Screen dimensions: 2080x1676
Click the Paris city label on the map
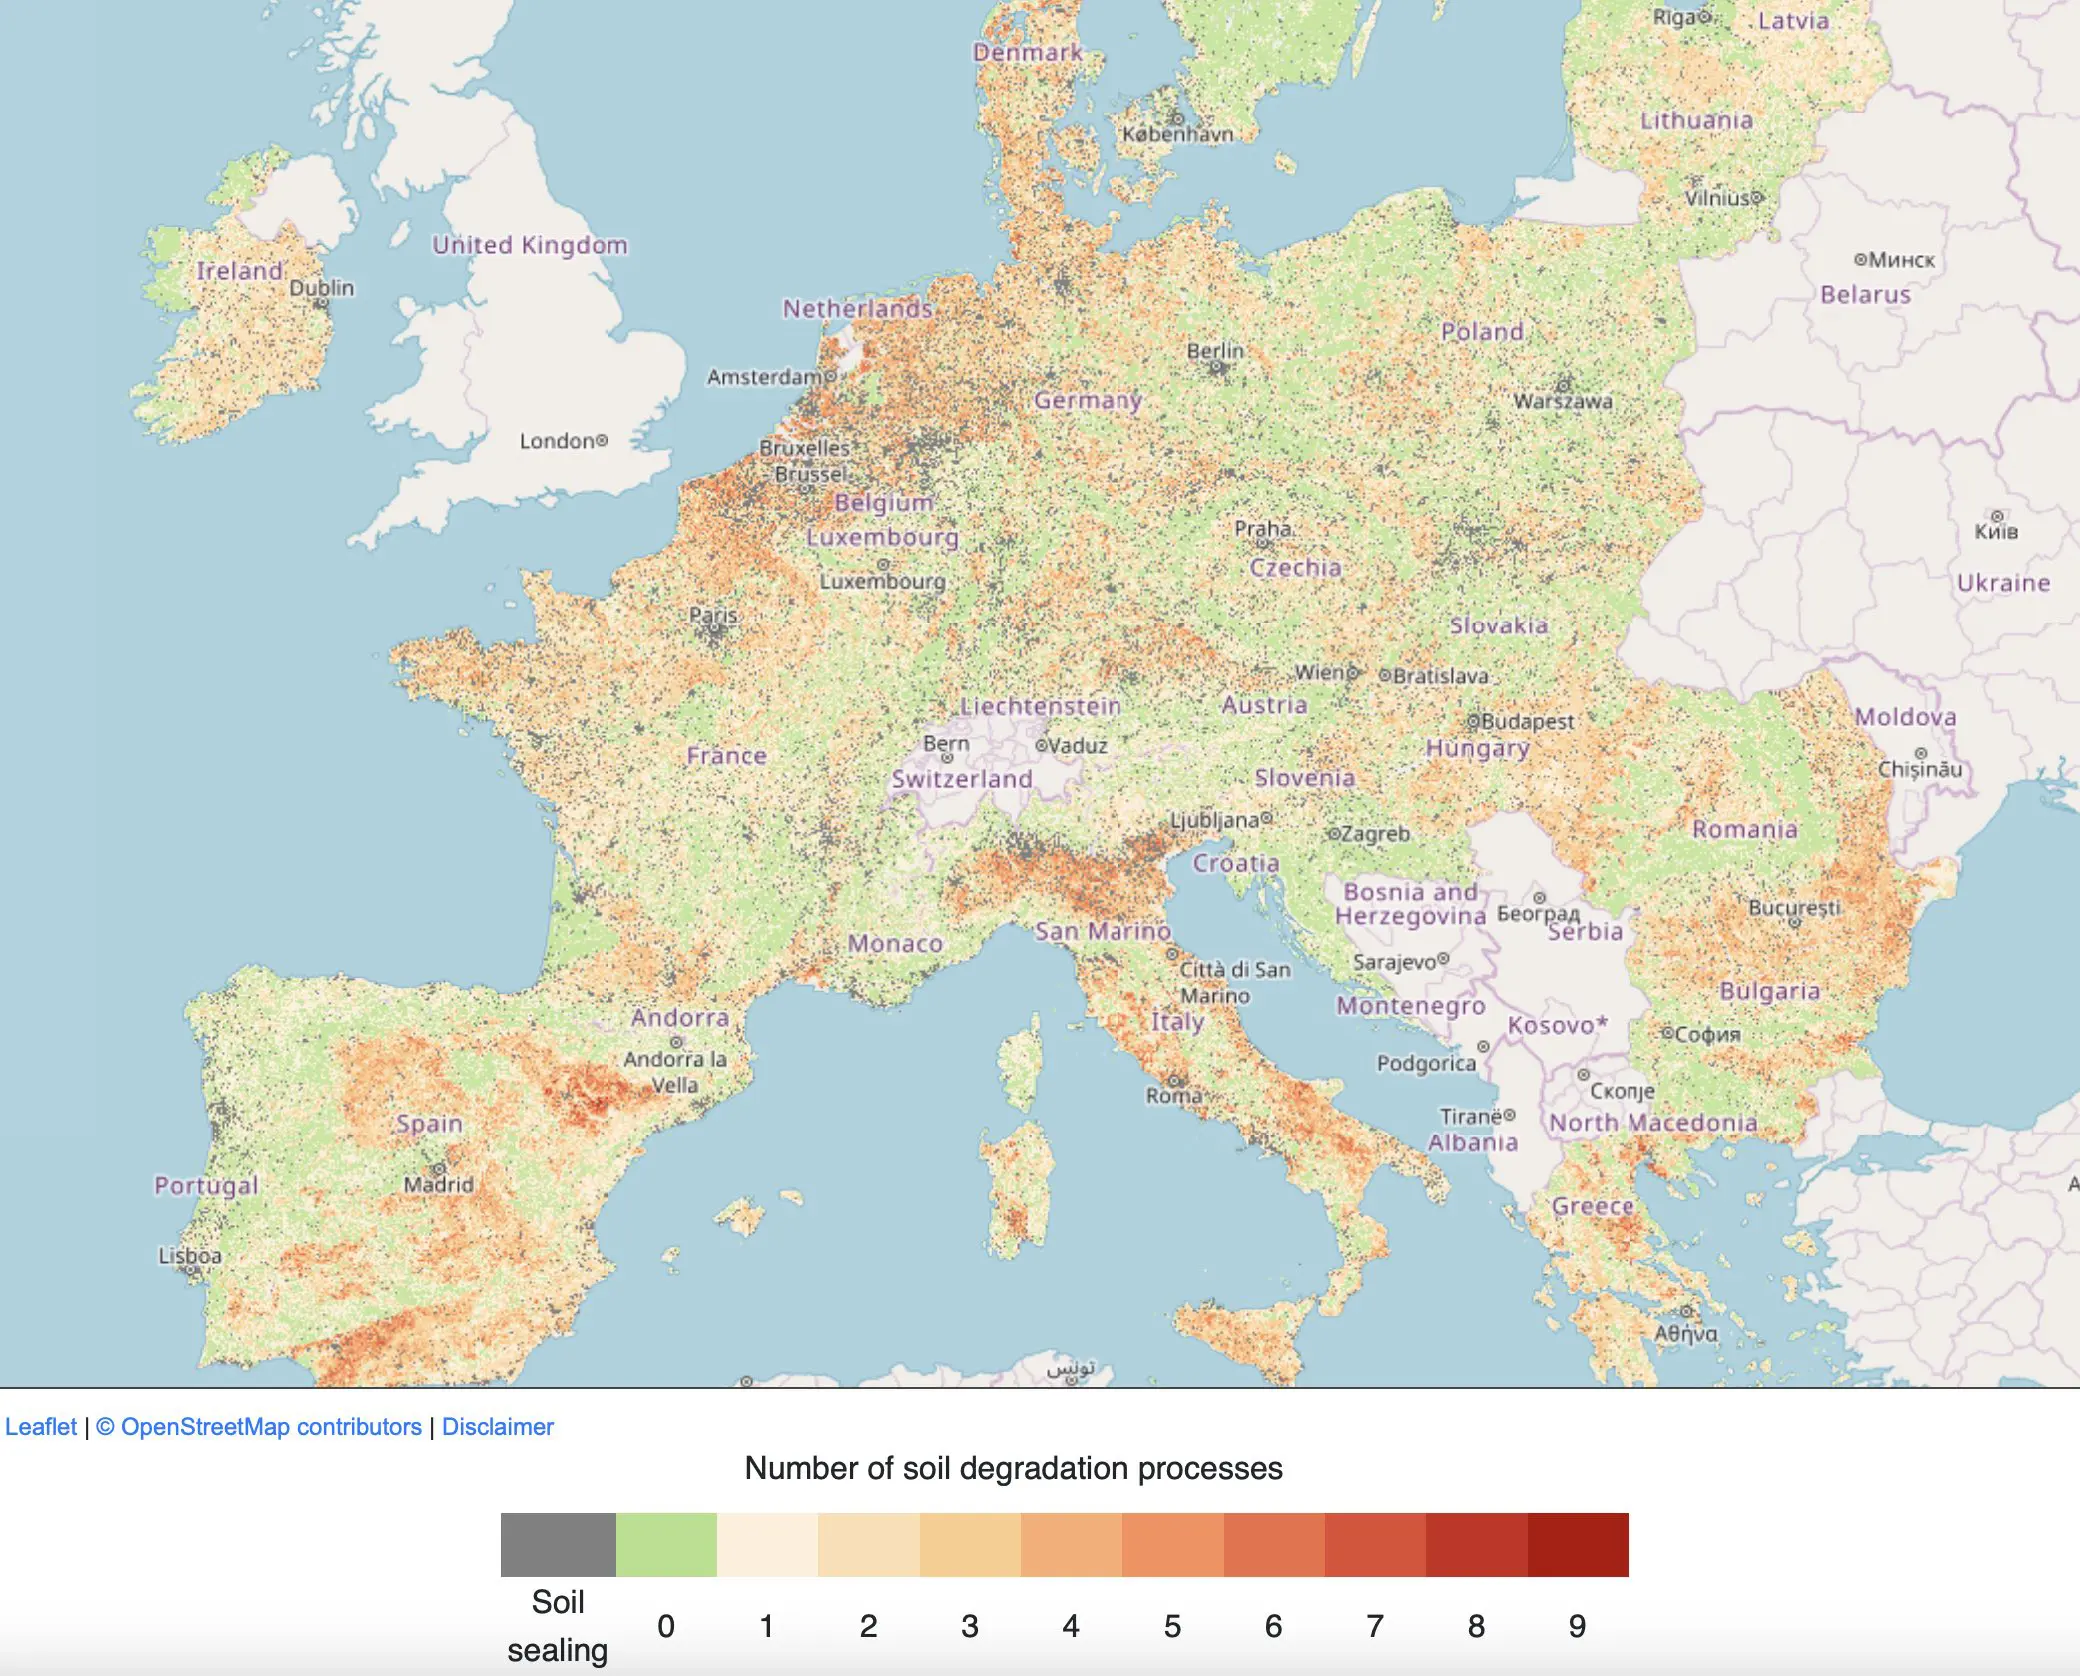[x=713, y=615]
